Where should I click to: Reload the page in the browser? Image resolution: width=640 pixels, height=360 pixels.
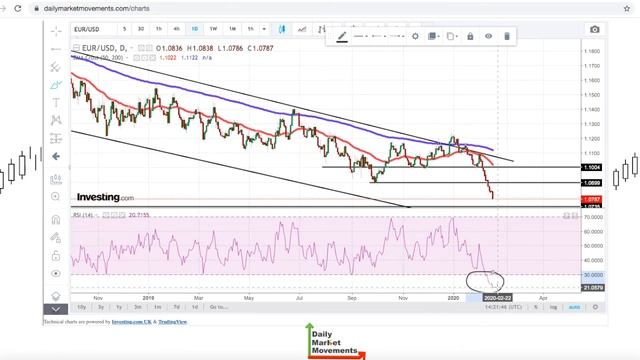click(x=18, y=8)
